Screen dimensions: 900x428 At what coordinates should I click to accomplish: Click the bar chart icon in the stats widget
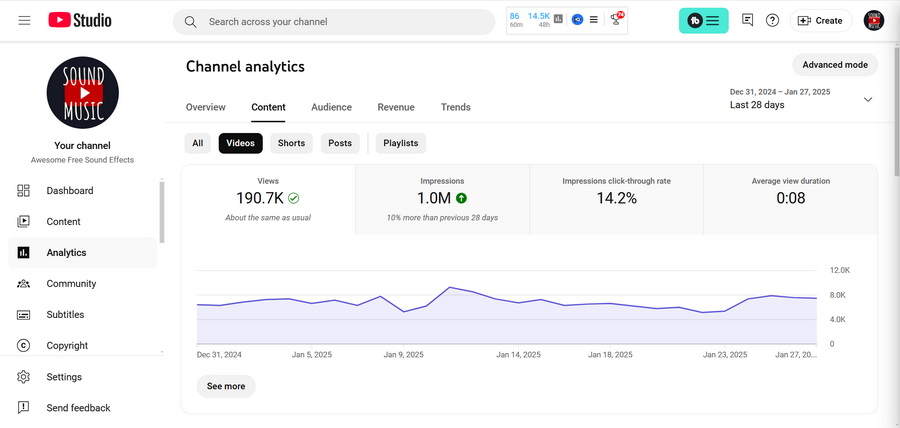[558, 20]
